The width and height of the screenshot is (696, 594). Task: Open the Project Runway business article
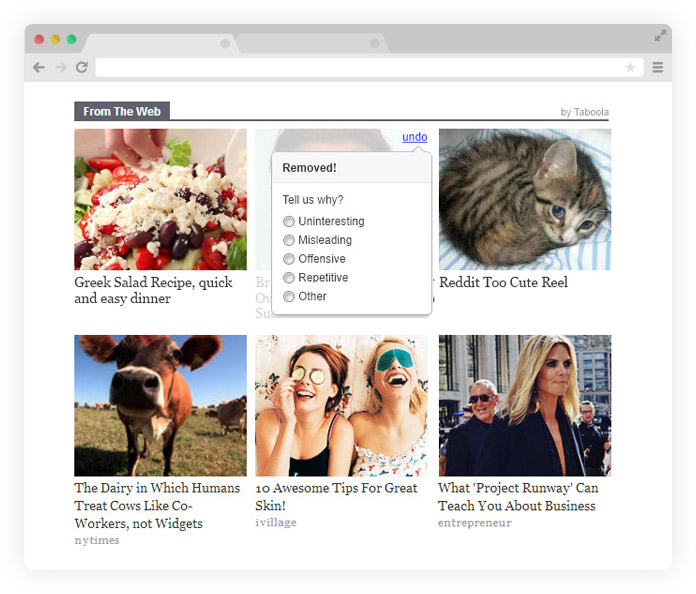click(518, 497)
